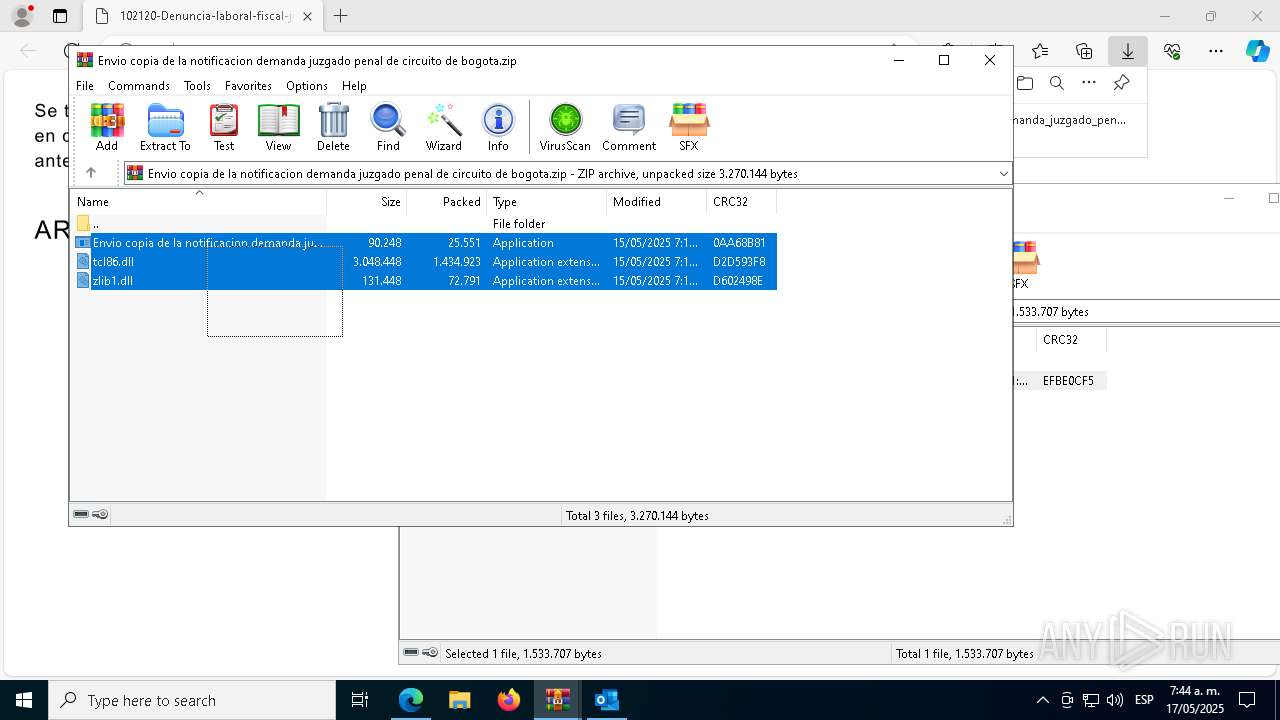Click the Add toolbar icon in WinRAR

coord(107,127)
